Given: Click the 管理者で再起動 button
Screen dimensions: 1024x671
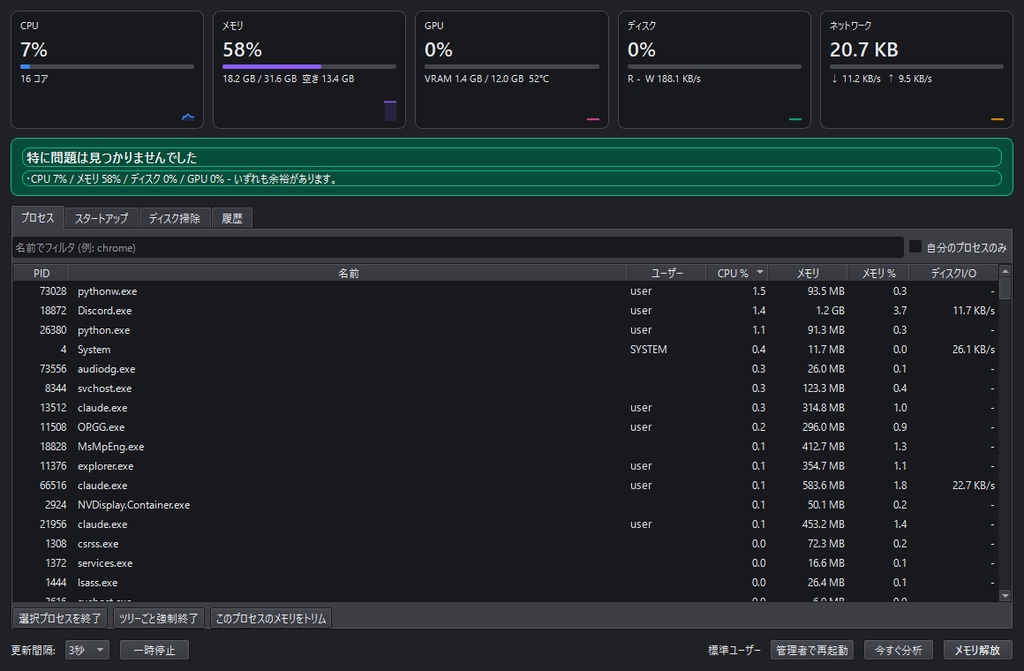Looking at the screenshot, I should pyautogui.click(x=812, y=650).
